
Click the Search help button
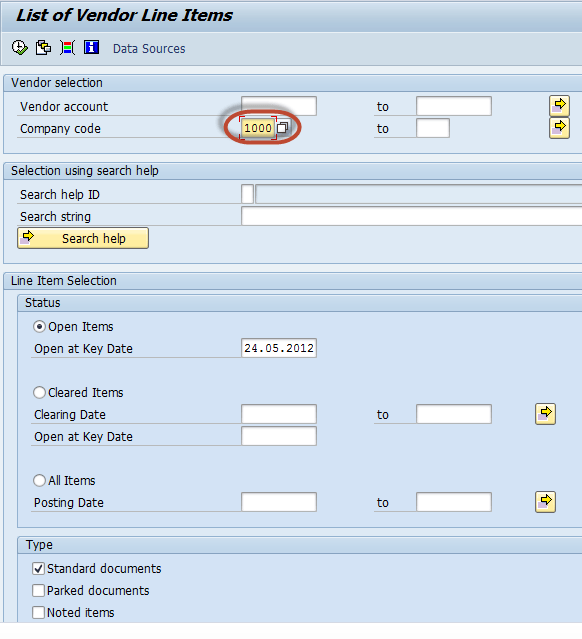[x=83, y=238]
